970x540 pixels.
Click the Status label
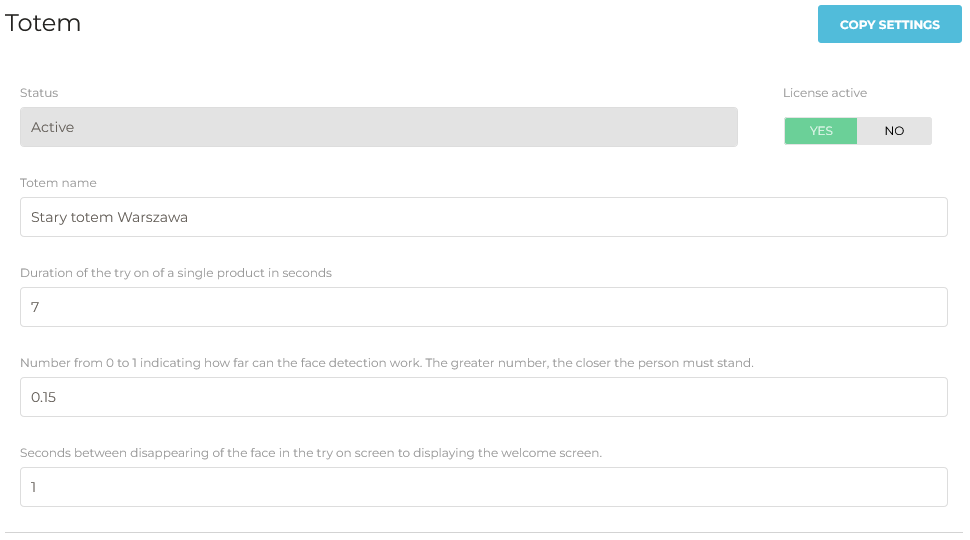(39, 93)
